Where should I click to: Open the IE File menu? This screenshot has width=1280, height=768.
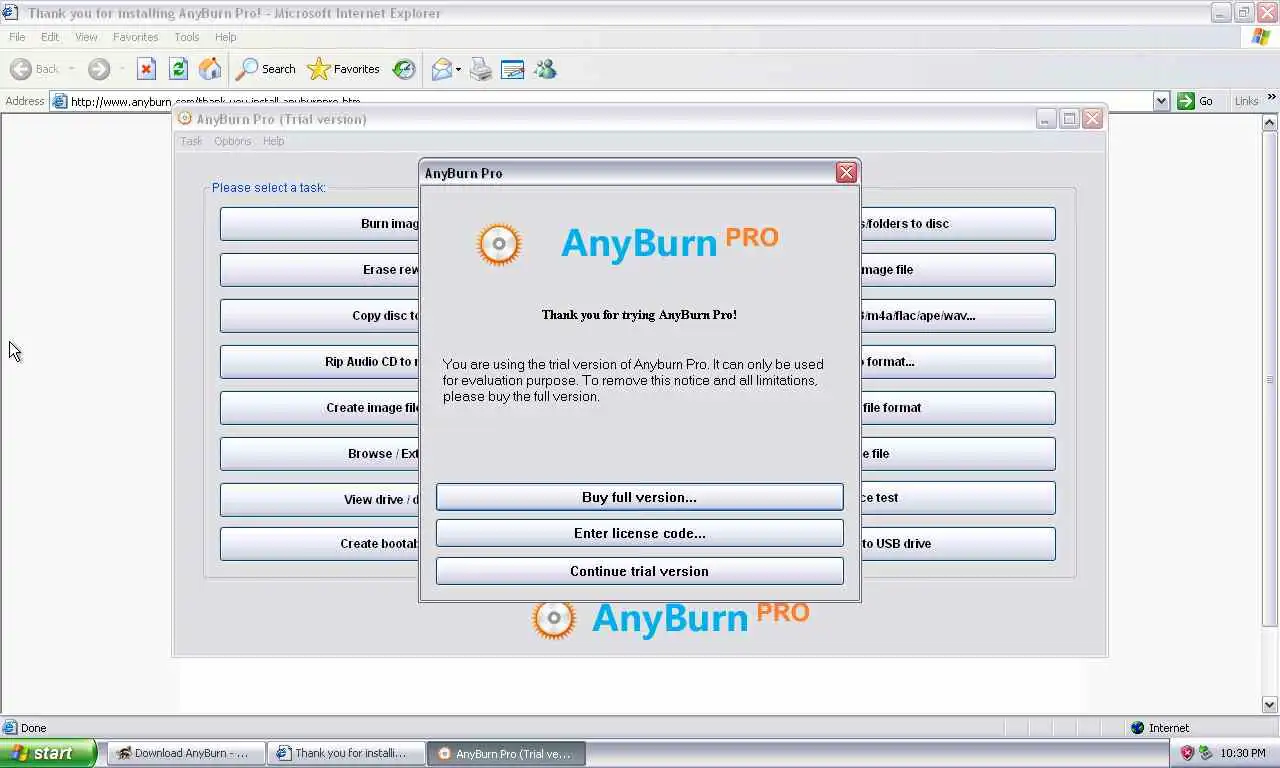click(x=17, y=37)
